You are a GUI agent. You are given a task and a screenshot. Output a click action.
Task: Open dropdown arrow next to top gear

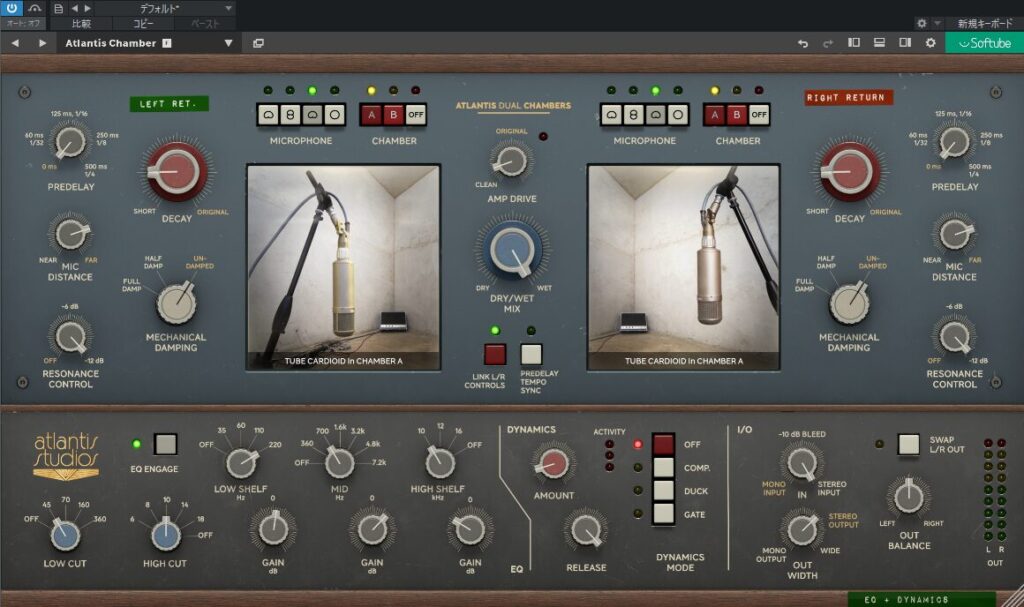(x=937, y=22)
